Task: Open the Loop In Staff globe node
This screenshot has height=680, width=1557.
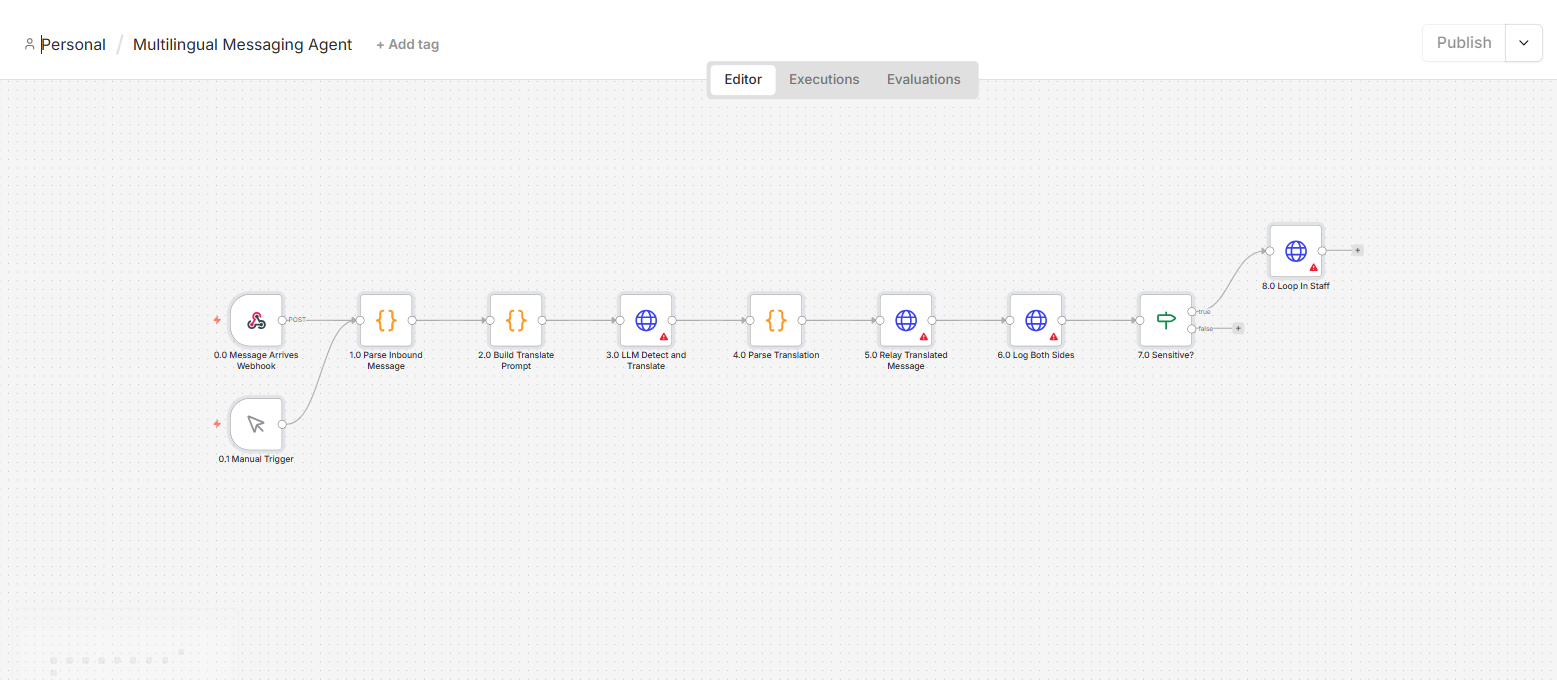Action: (1296, 250)
